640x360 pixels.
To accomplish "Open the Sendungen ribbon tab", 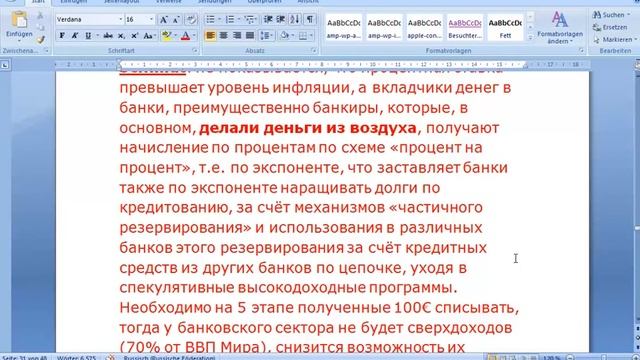I will point(215,2).
